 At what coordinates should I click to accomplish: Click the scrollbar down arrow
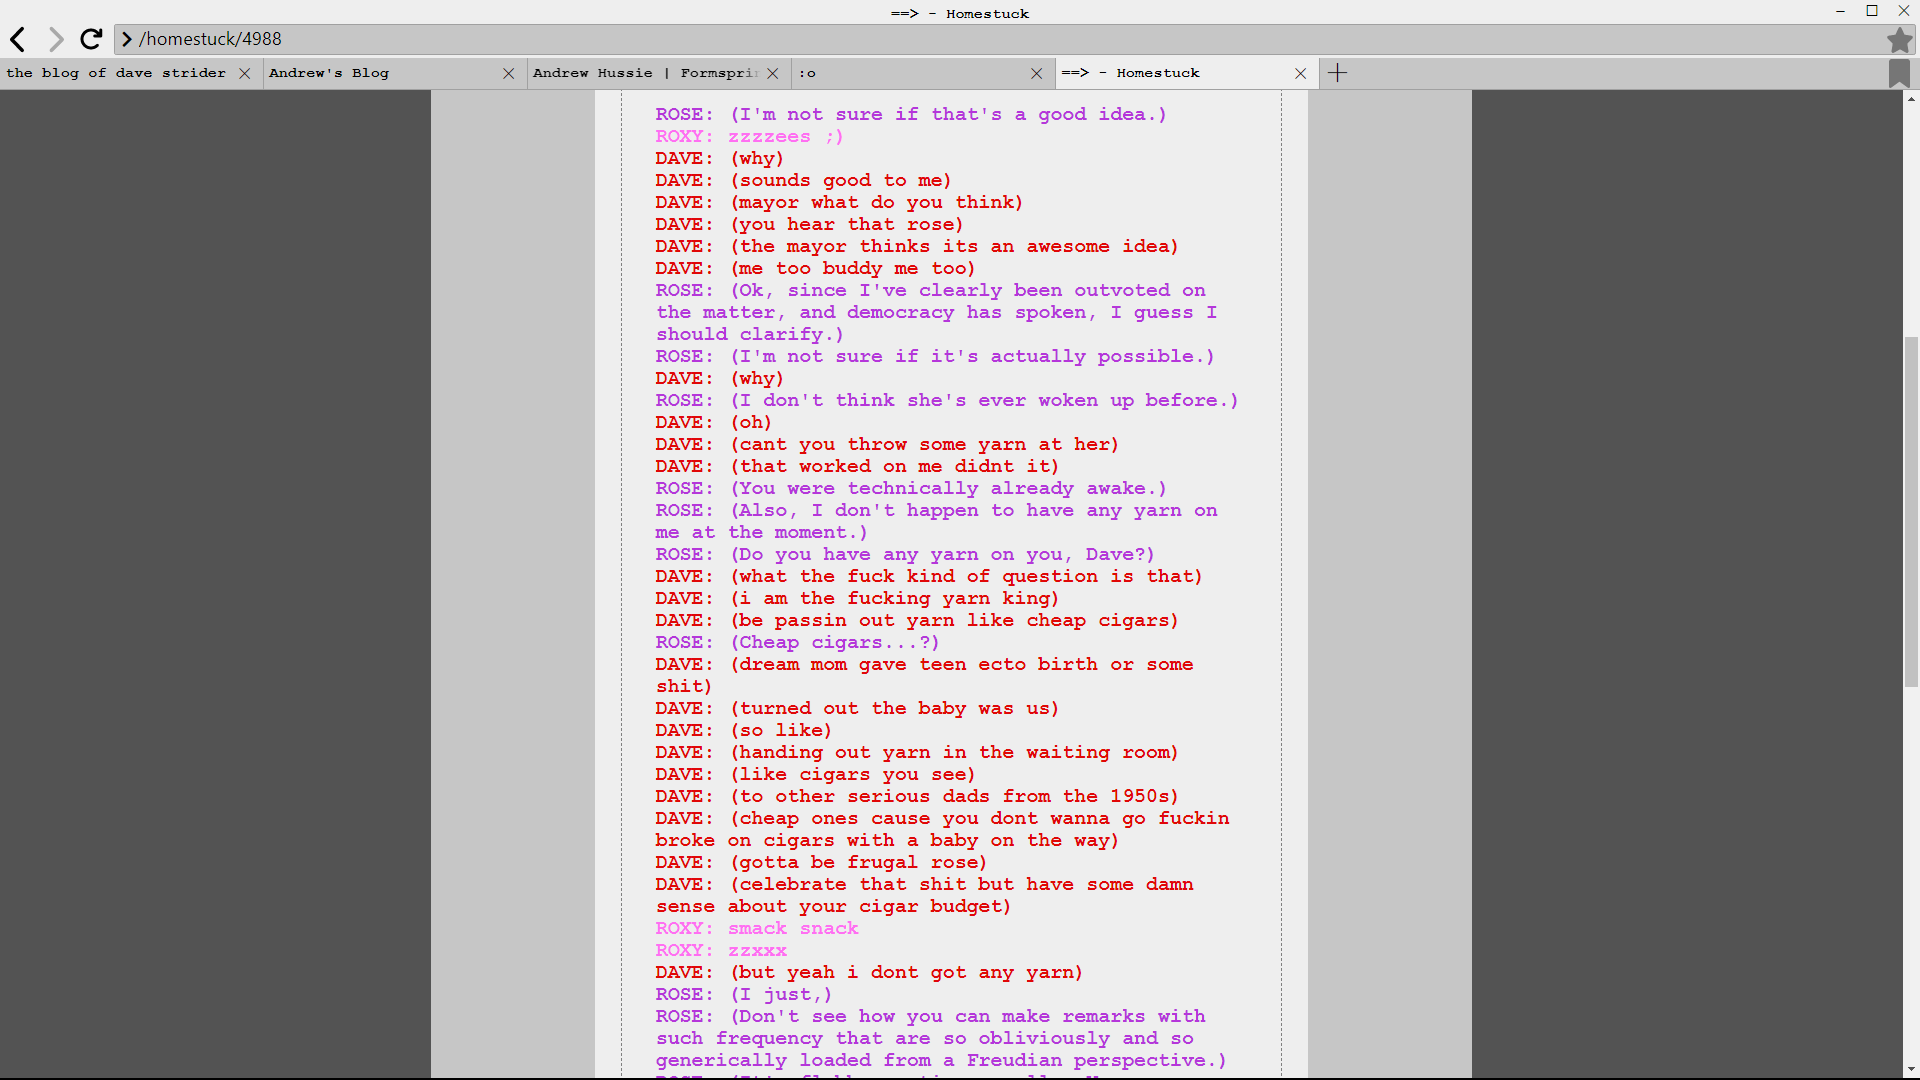coord(1911,1070)
